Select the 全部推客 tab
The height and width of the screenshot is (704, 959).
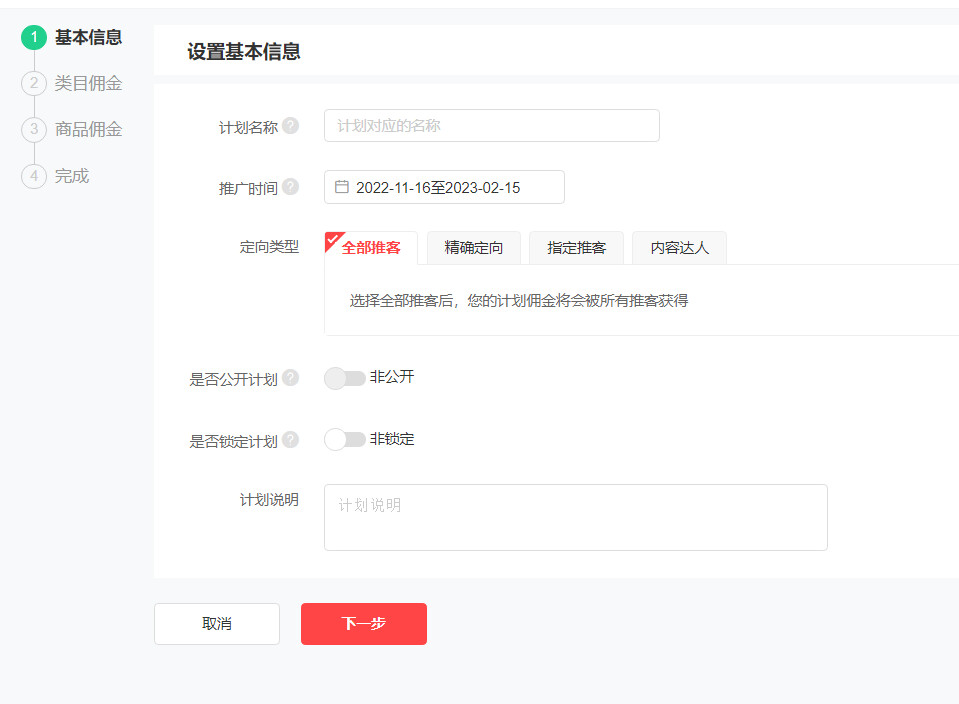point(371,248)
